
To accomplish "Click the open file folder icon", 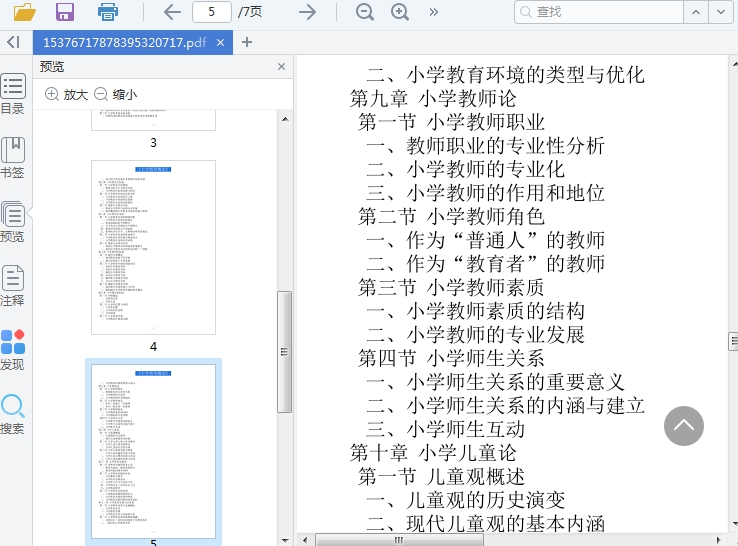I will (24, 12).
